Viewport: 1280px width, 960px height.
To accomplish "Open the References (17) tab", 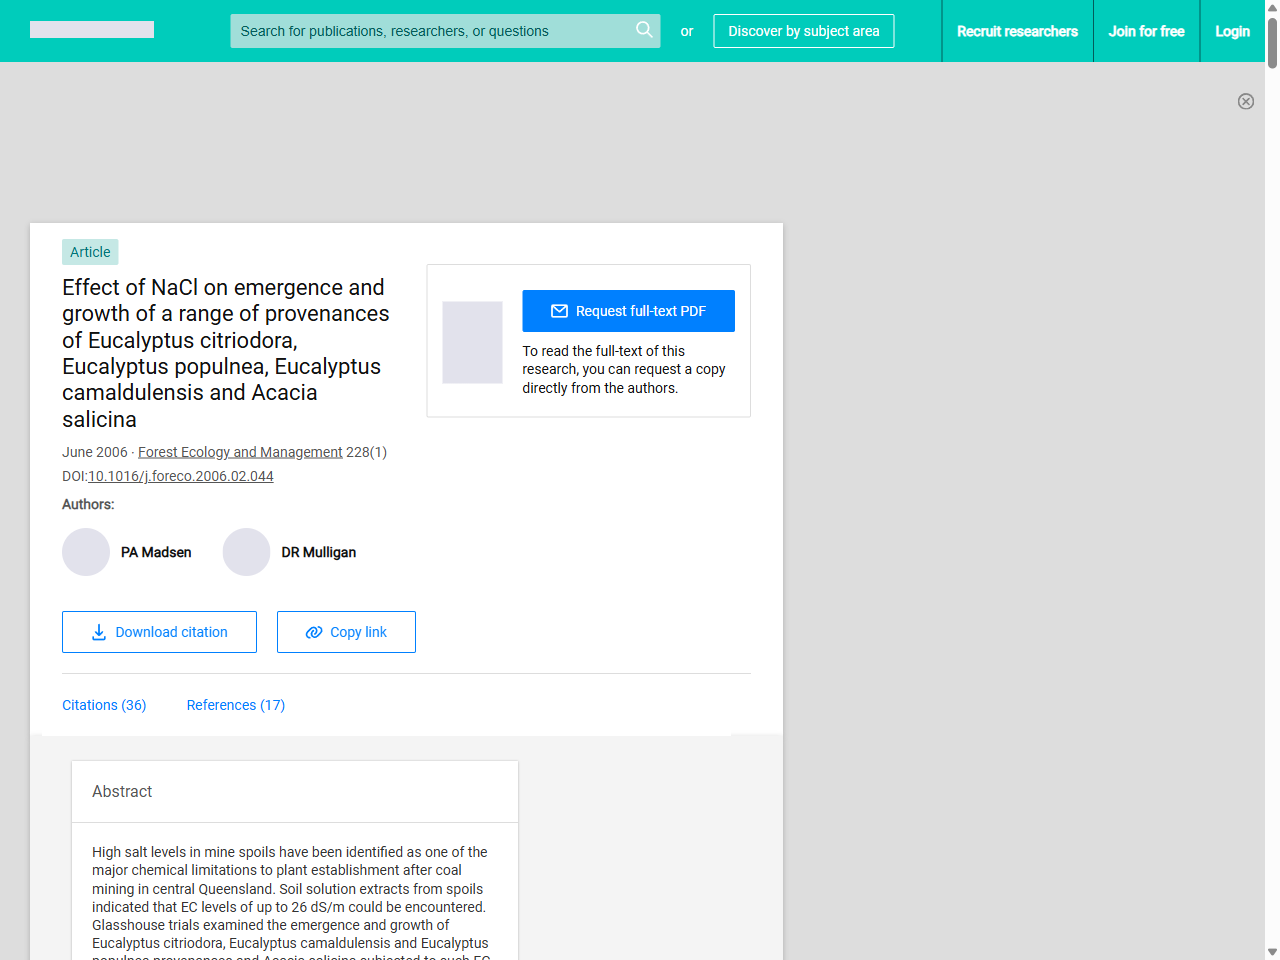I will [235, 705].
